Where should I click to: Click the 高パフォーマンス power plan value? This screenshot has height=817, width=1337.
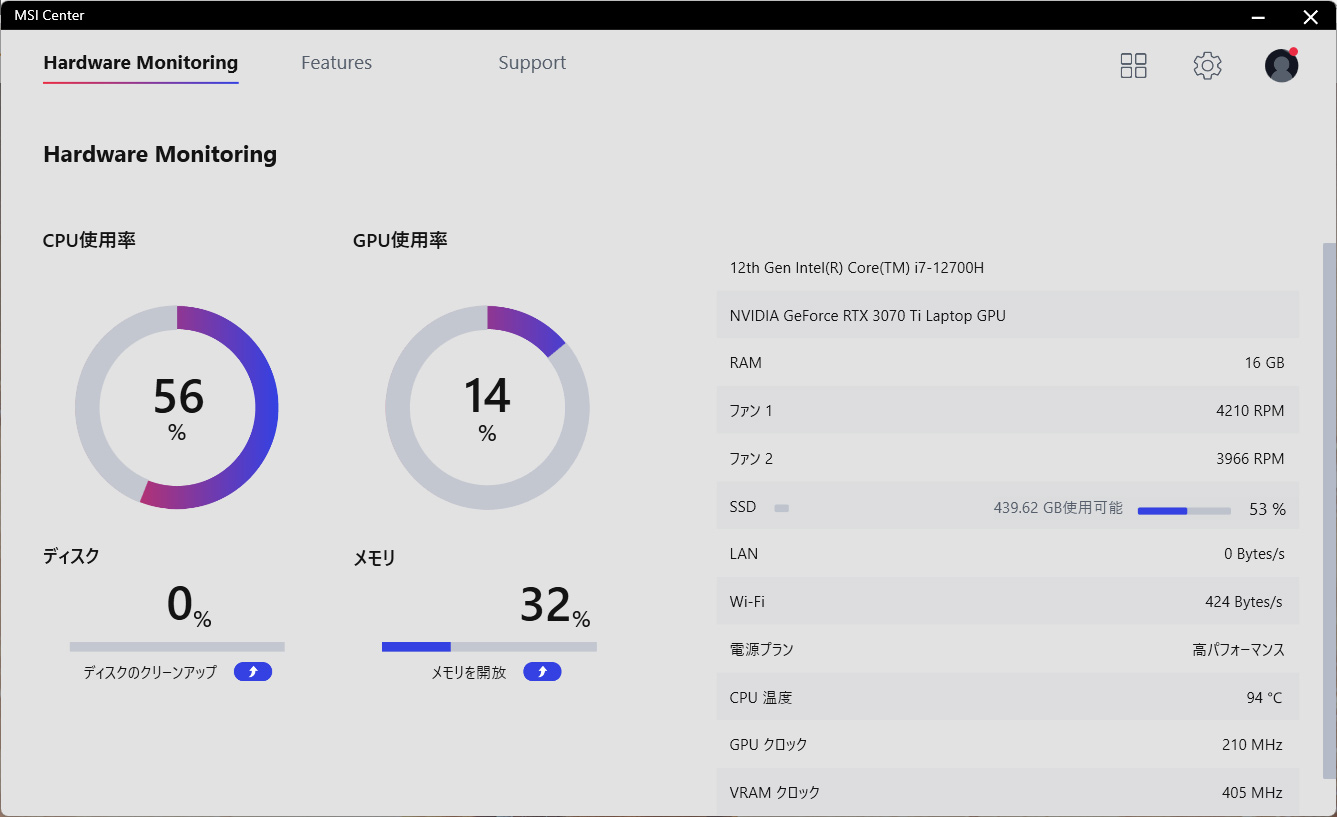1239,650
